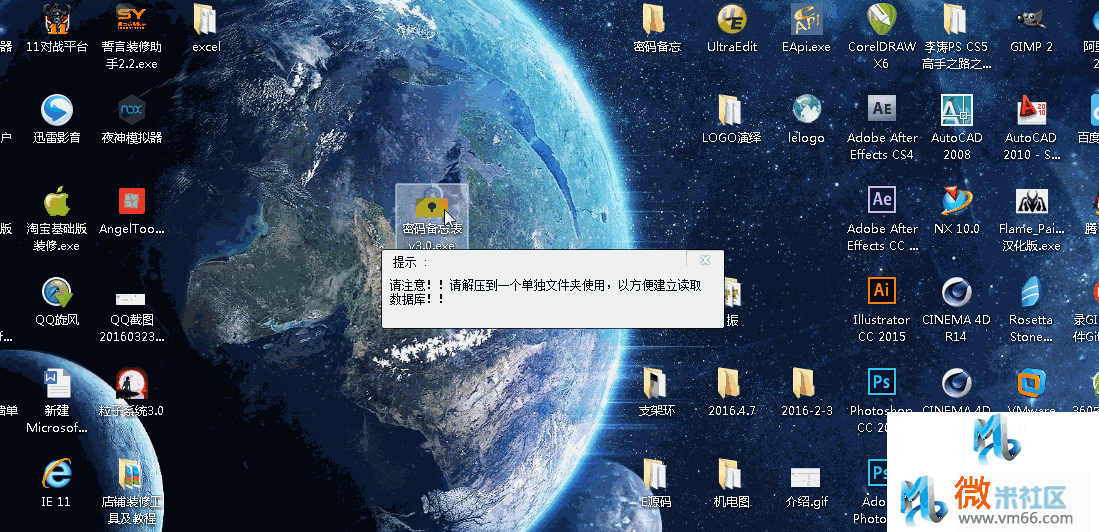The image size is (1099, 532).
Task: Open the 支架环 folder
Action: tap(656, 393)
